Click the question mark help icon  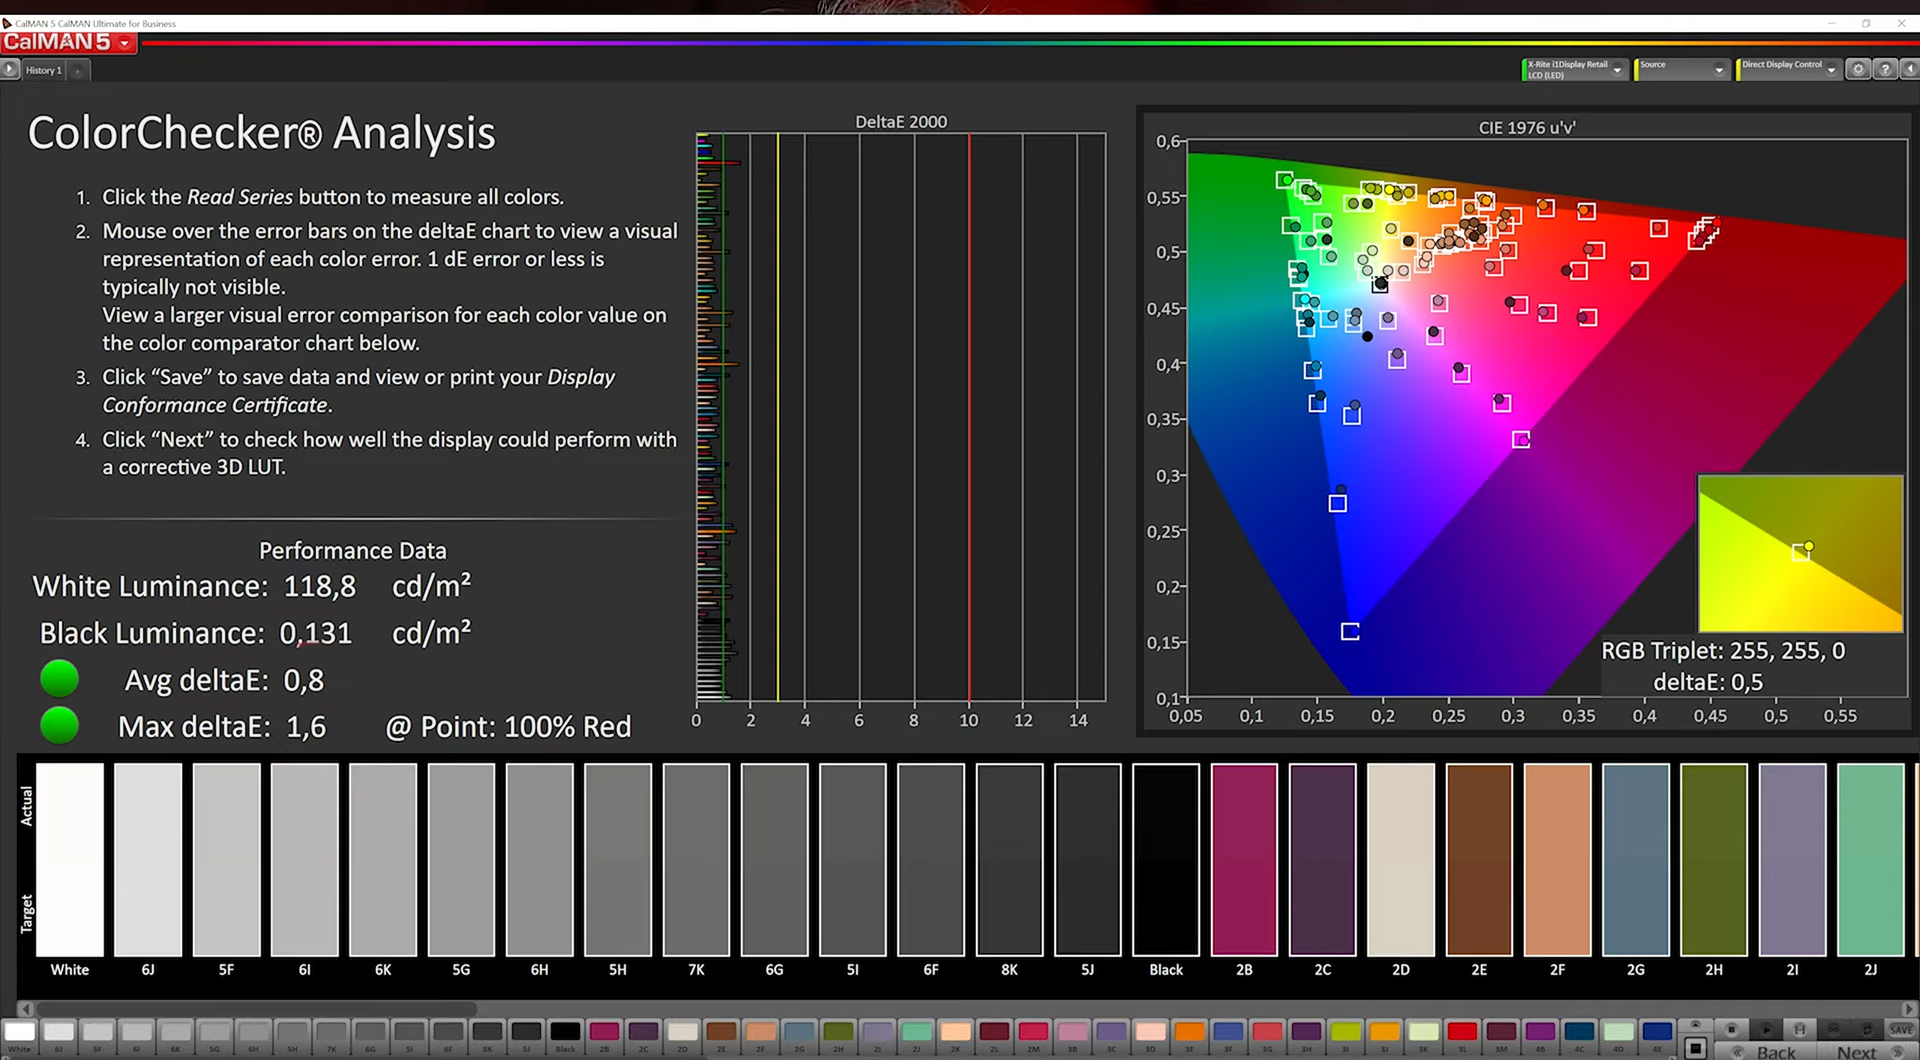pyautogui.click(x=1884, y=69)
